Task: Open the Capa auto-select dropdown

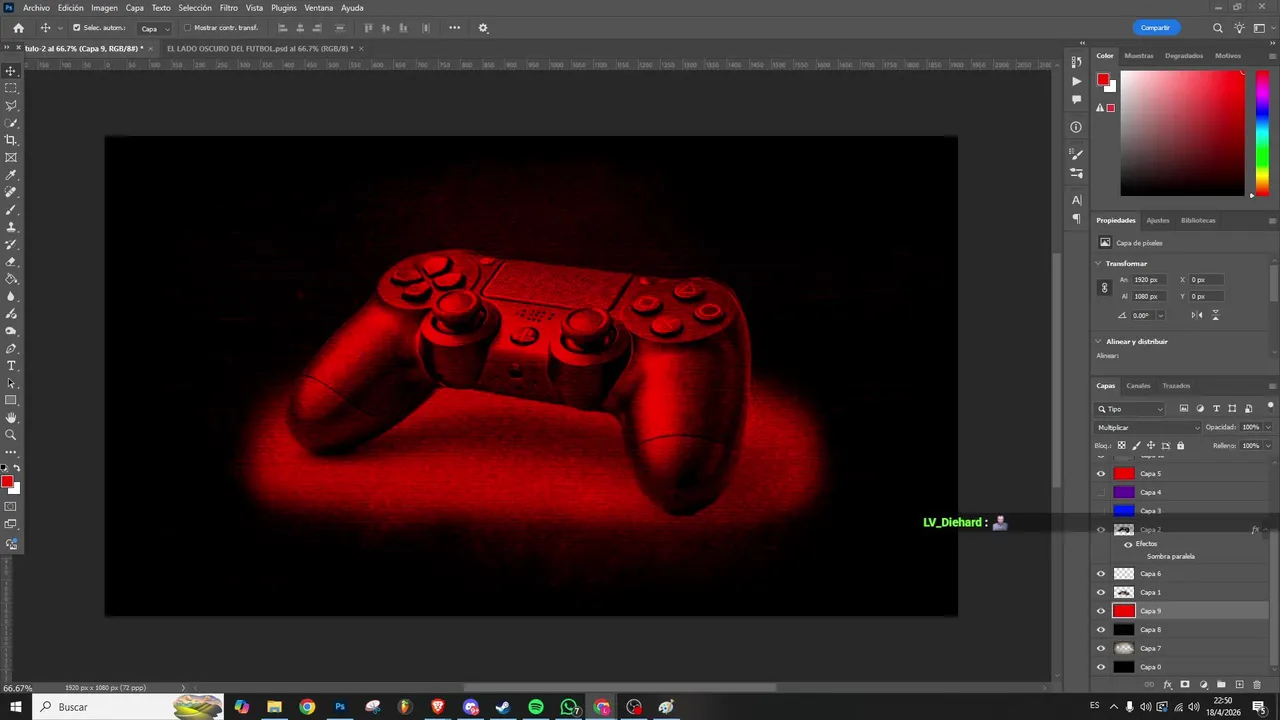Action: (154, 28)
